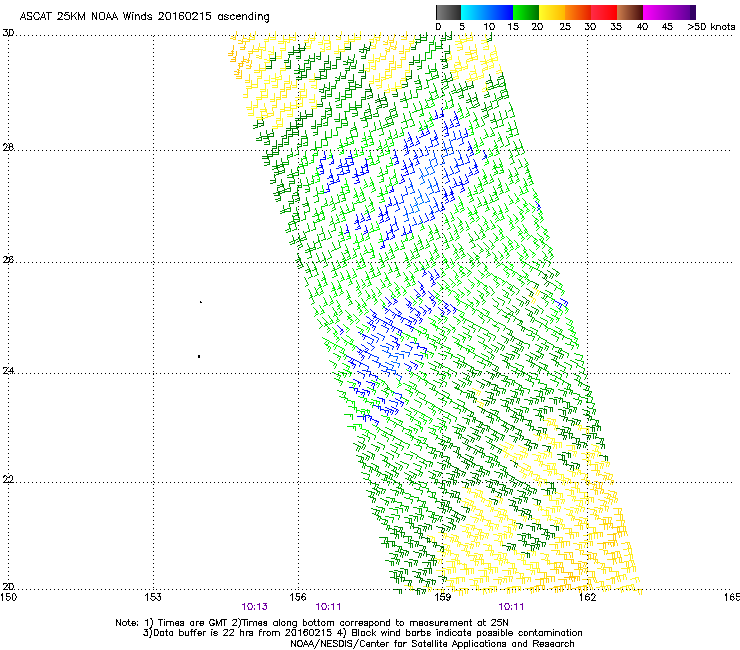The width and height of the screenshot is (740, 650).
Task: Click the "0" label under the color bar
Action: [x=438, y=27]
